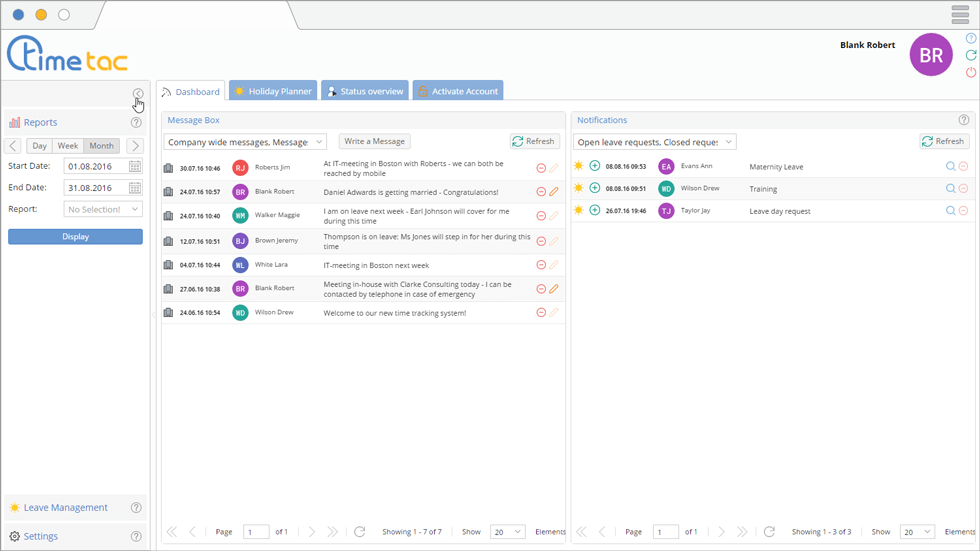Open the leave requests filter dropdown
This screenshot has height=551, width=980.
pyautogui.click(x=654, y=142)
